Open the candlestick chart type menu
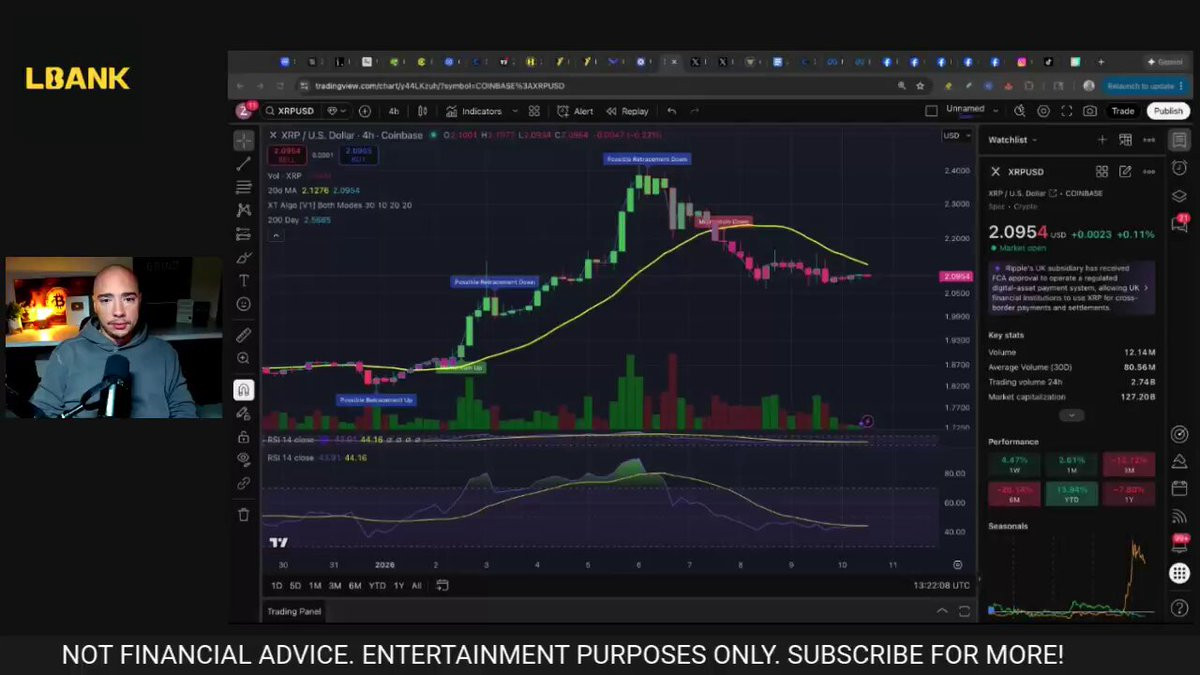This screenshot has width=1200, height=675. point(422,111)
